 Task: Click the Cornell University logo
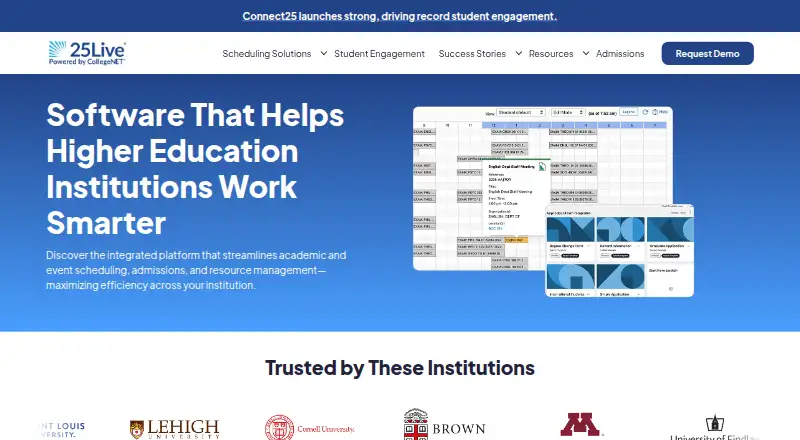[x=310, y=428]
